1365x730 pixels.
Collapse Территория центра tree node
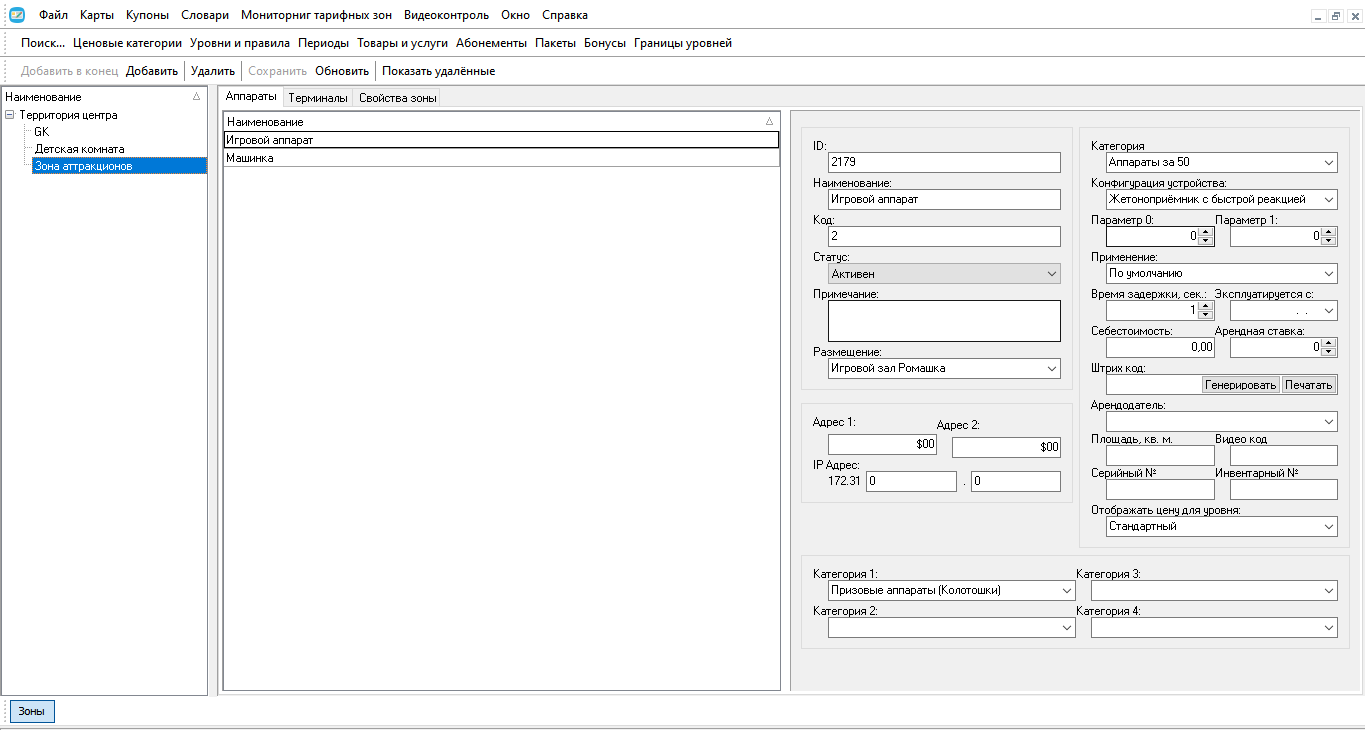pos(10,115)
